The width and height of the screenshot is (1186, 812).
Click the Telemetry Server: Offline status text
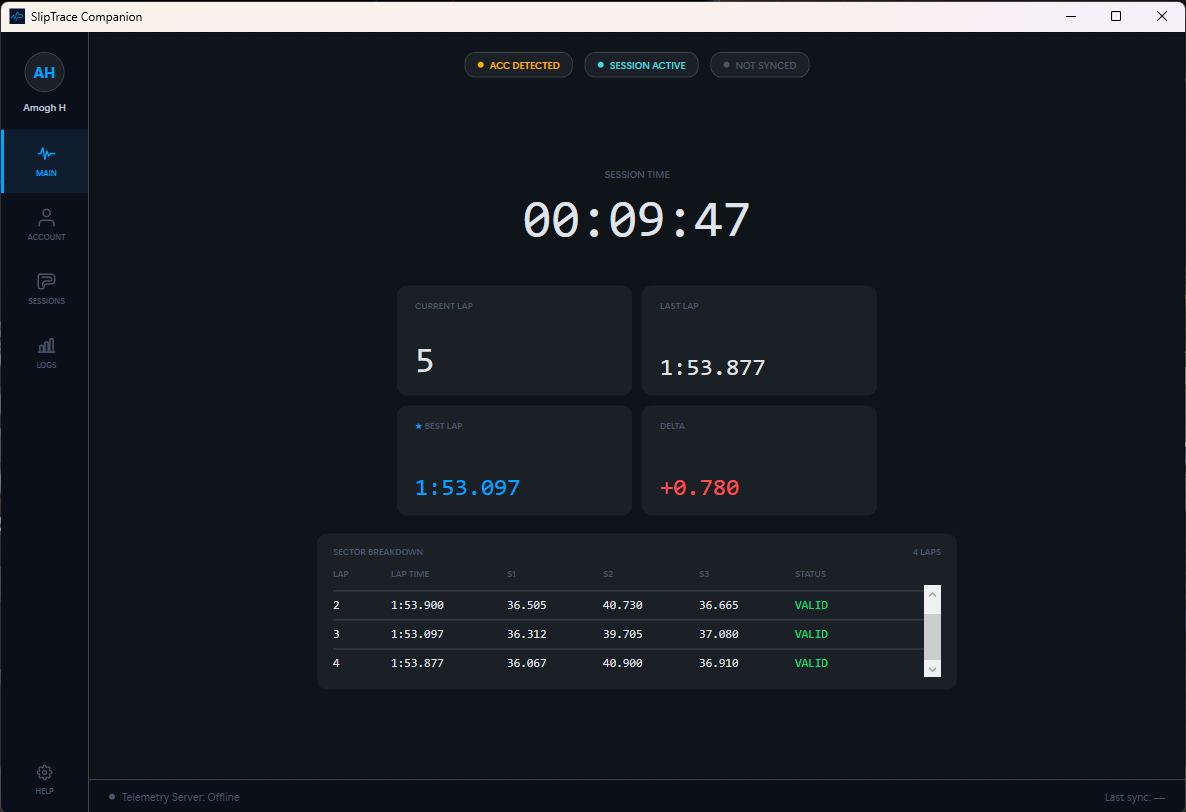[181, 797]
